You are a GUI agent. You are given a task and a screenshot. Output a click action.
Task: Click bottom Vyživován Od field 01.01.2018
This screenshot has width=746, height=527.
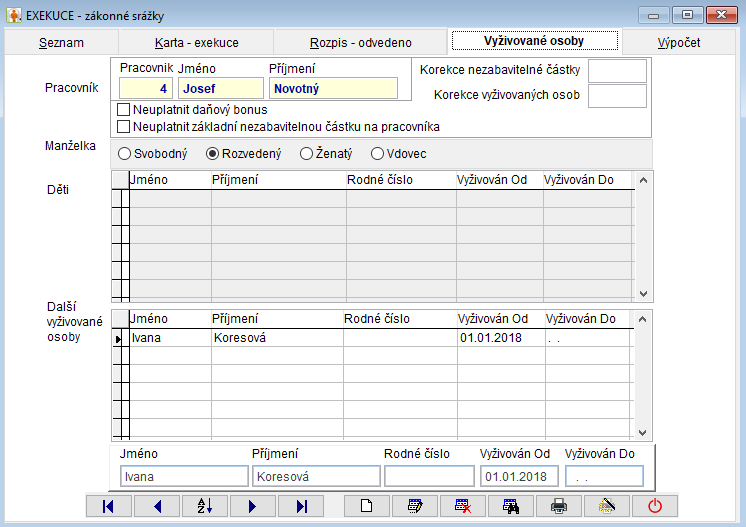click(x=519, y=476)
